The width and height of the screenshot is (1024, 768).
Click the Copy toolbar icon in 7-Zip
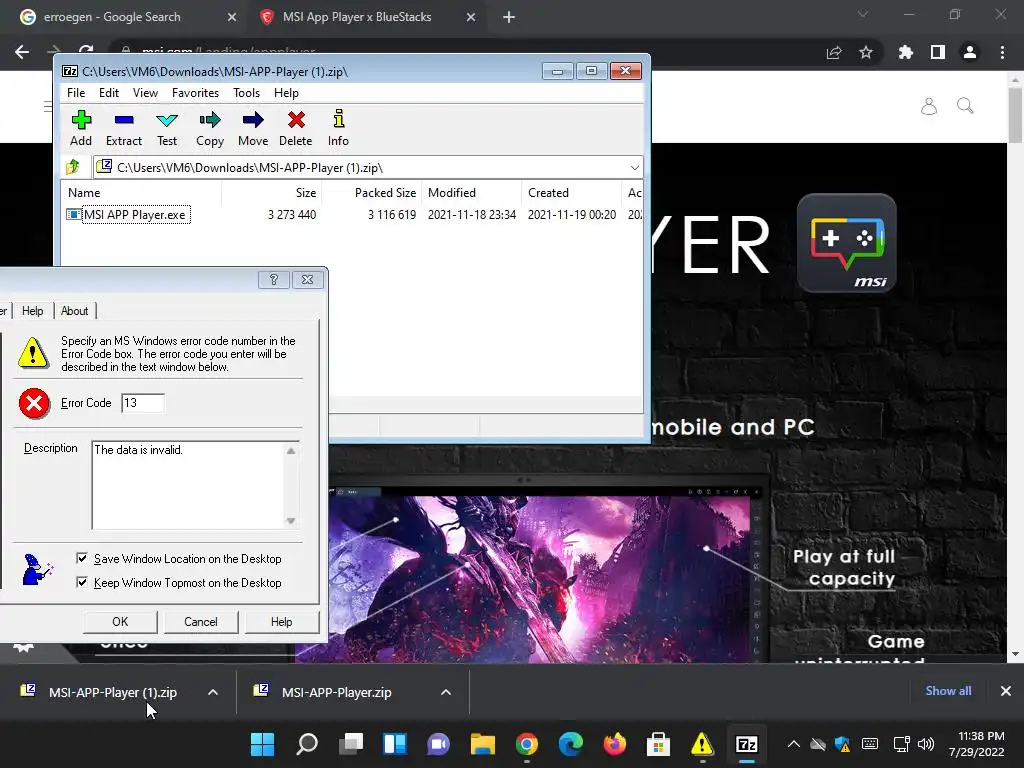[210, 128]
